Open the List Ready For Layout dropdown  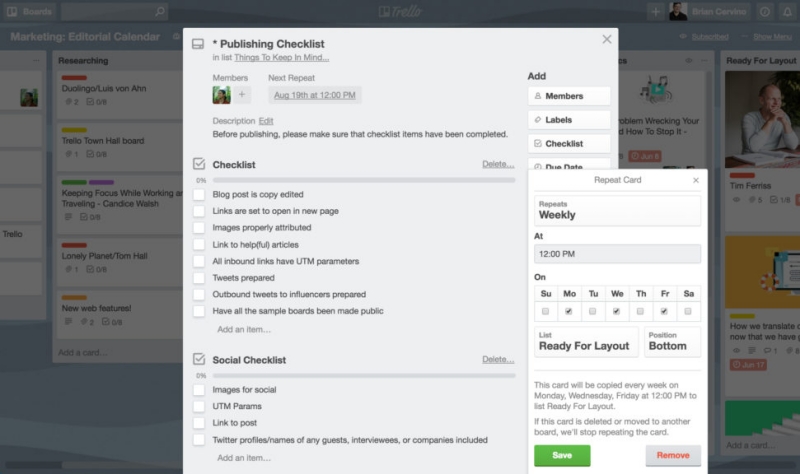[x=586, y=341]
